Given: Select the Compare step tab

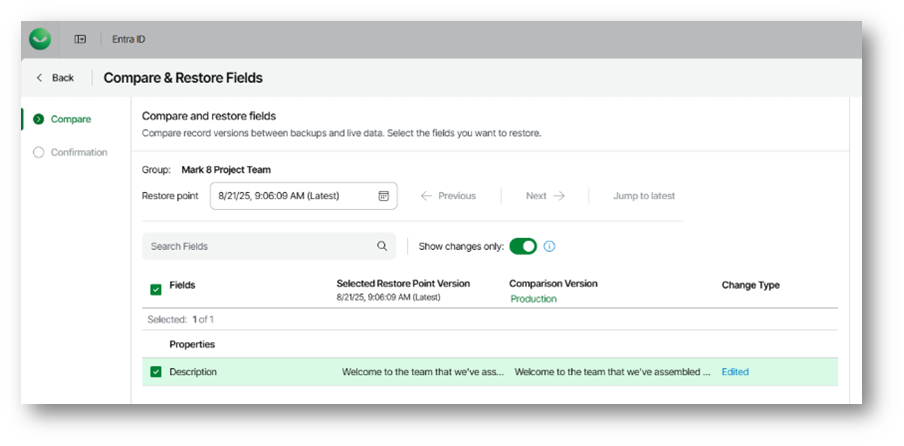Looking at the screenshot, I should point(70,119).
